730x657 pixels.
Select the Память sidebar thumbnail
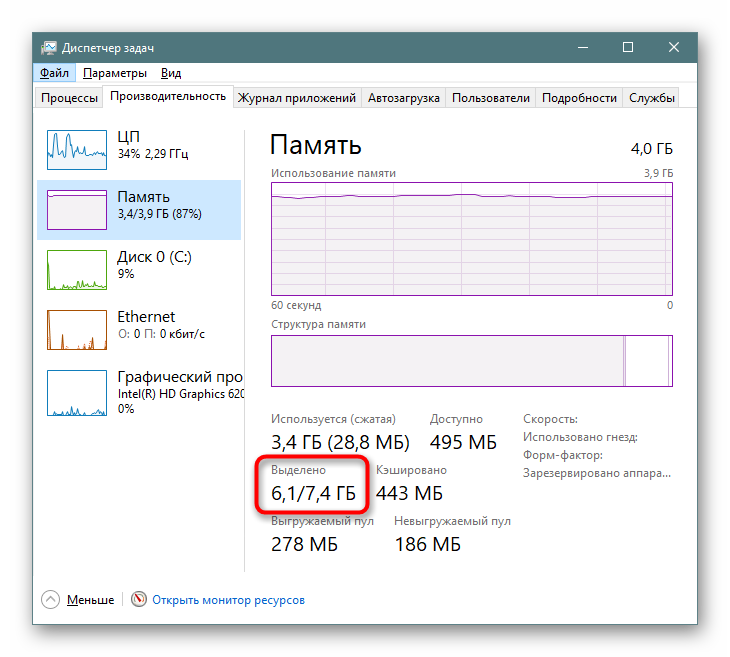click(x=77, y=210)
